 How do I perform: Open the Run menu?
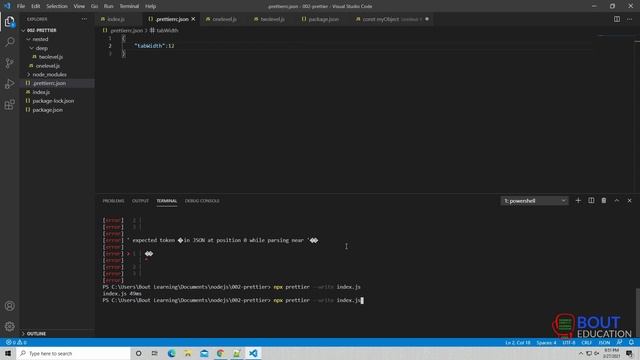coord(109,6)
